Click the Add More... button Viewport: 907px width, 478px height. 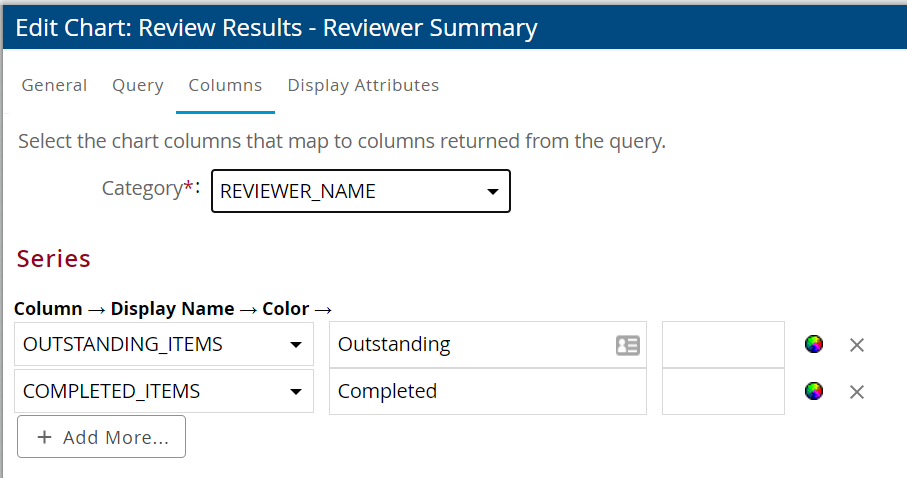click(x=101, y=437)
